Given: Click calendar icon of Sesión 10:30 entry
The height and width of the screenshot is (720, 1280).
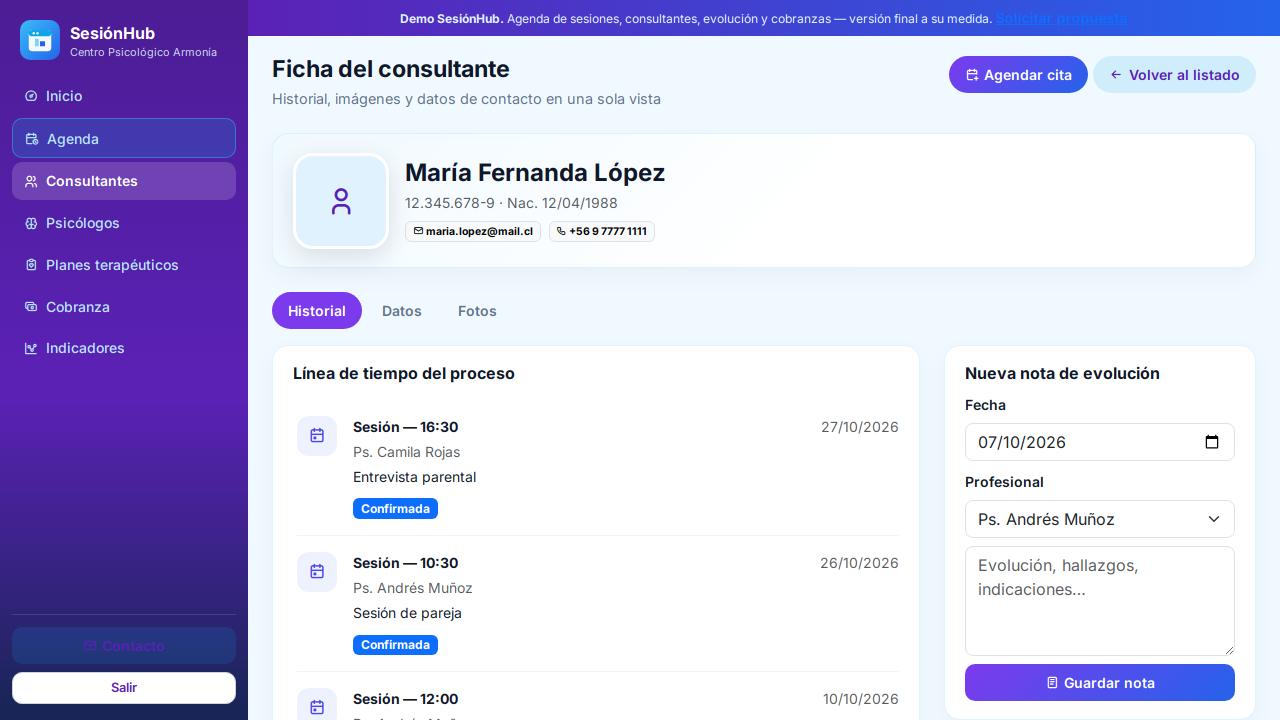Looking at the screenshot, I should point(317,571).
